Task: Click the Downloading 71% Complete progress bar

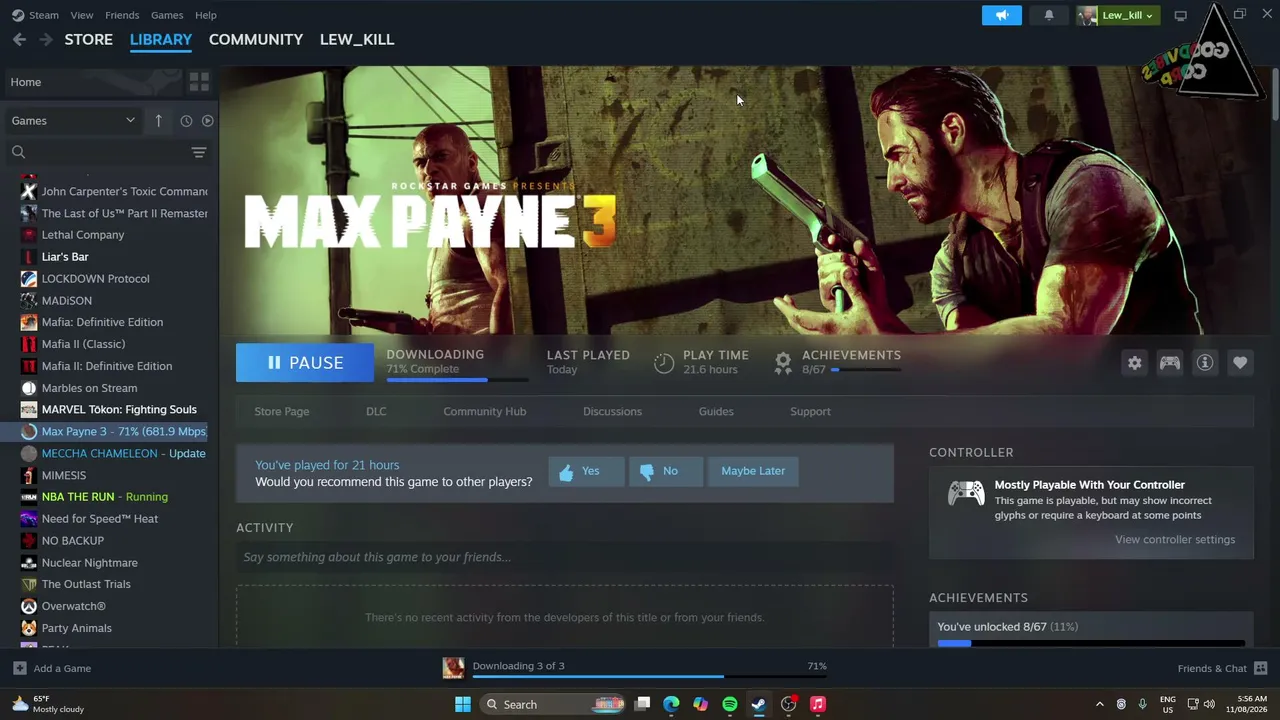Action: (457, 380)
